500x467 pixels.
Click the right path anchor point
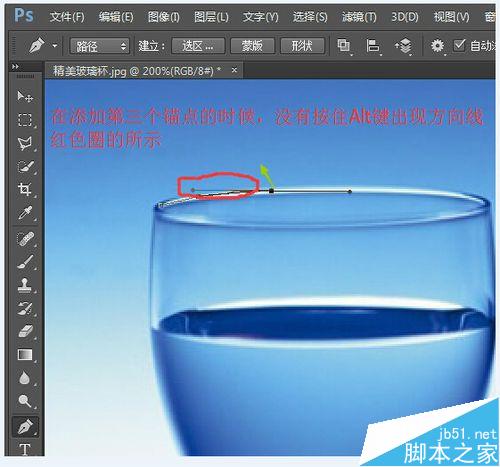click(x=349, y=191)
